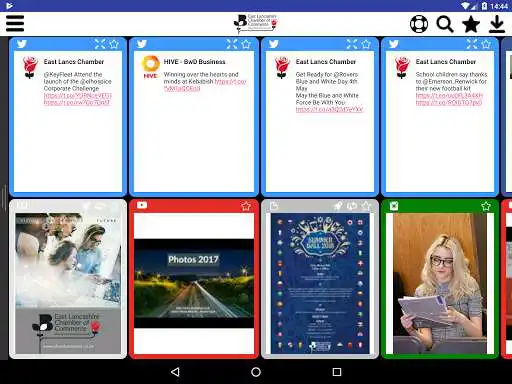Screen dimensions: 512x384
Task: Expand the HIVE BwD Business tweet card
Action: pyautogui.click(x=232, y=44)
